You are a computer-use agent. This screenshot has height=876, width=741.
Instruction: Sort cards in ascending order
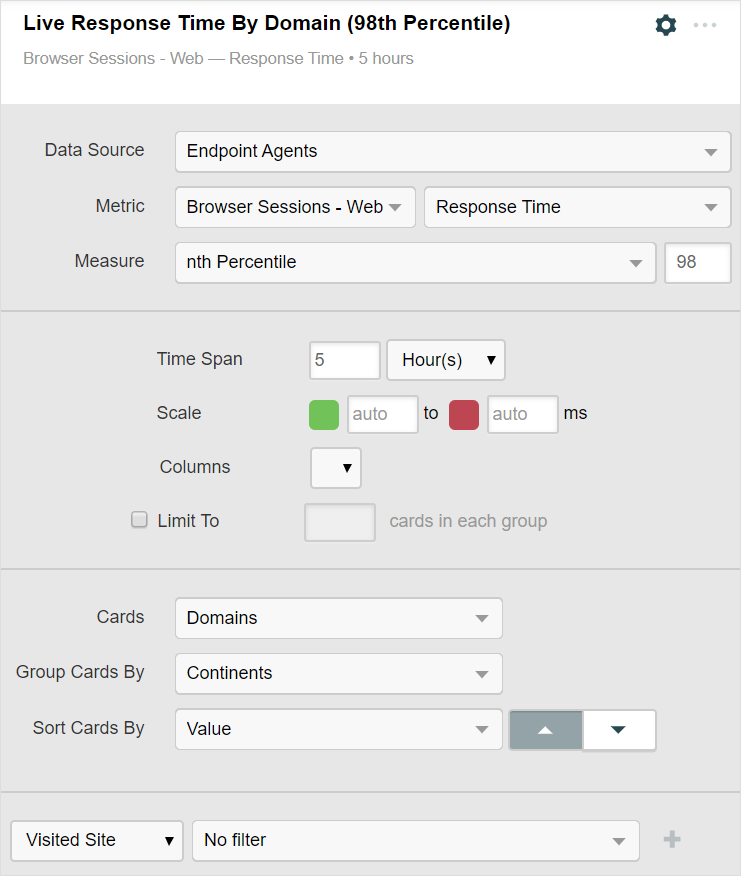pyautogui.click(x=545, y=730)
